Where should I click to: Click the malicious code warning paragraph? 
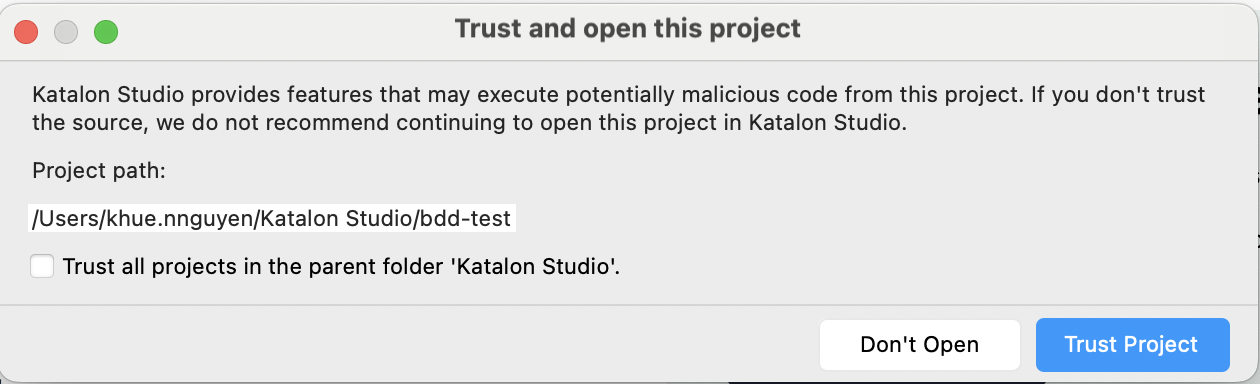point(619,110)
